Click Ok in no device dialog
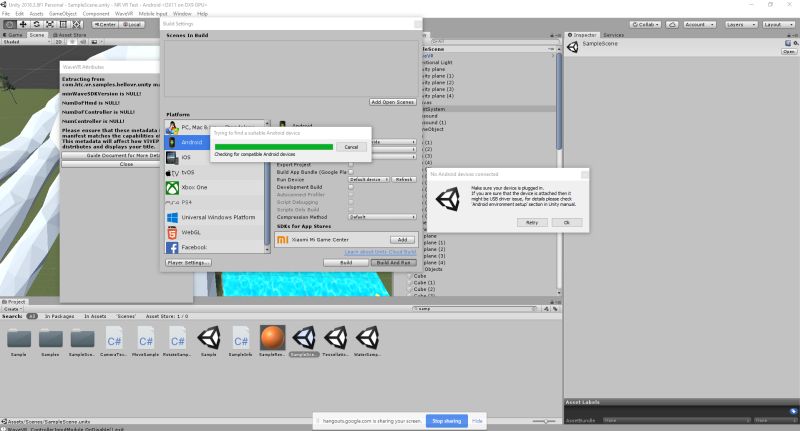 click(566, 222)
